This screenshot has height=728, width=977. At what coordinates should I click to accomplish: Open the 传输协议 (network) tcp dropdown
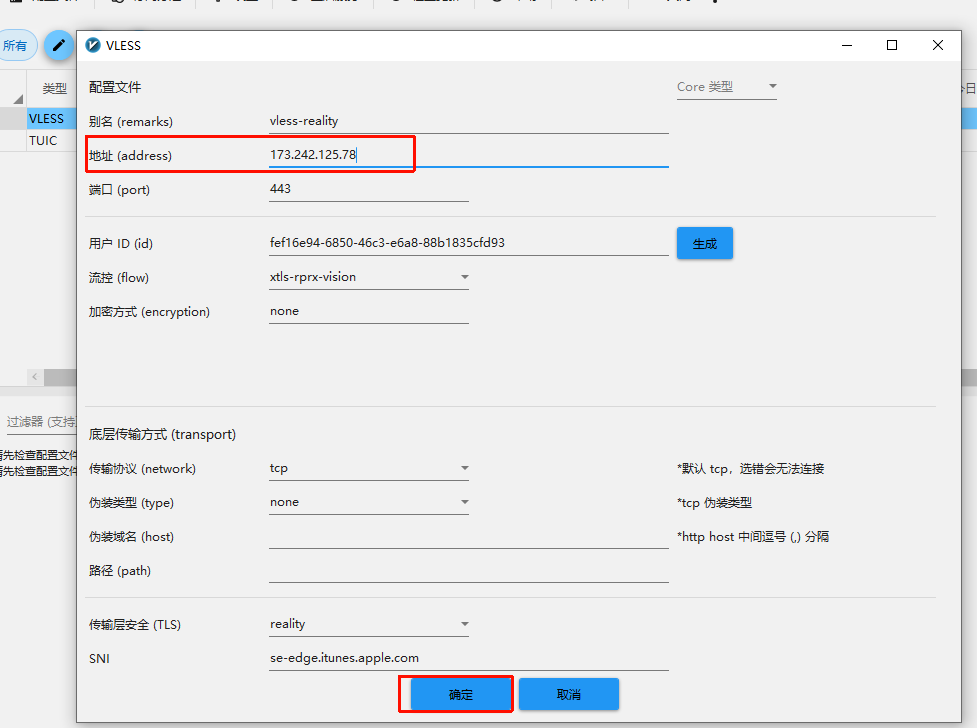368,468
